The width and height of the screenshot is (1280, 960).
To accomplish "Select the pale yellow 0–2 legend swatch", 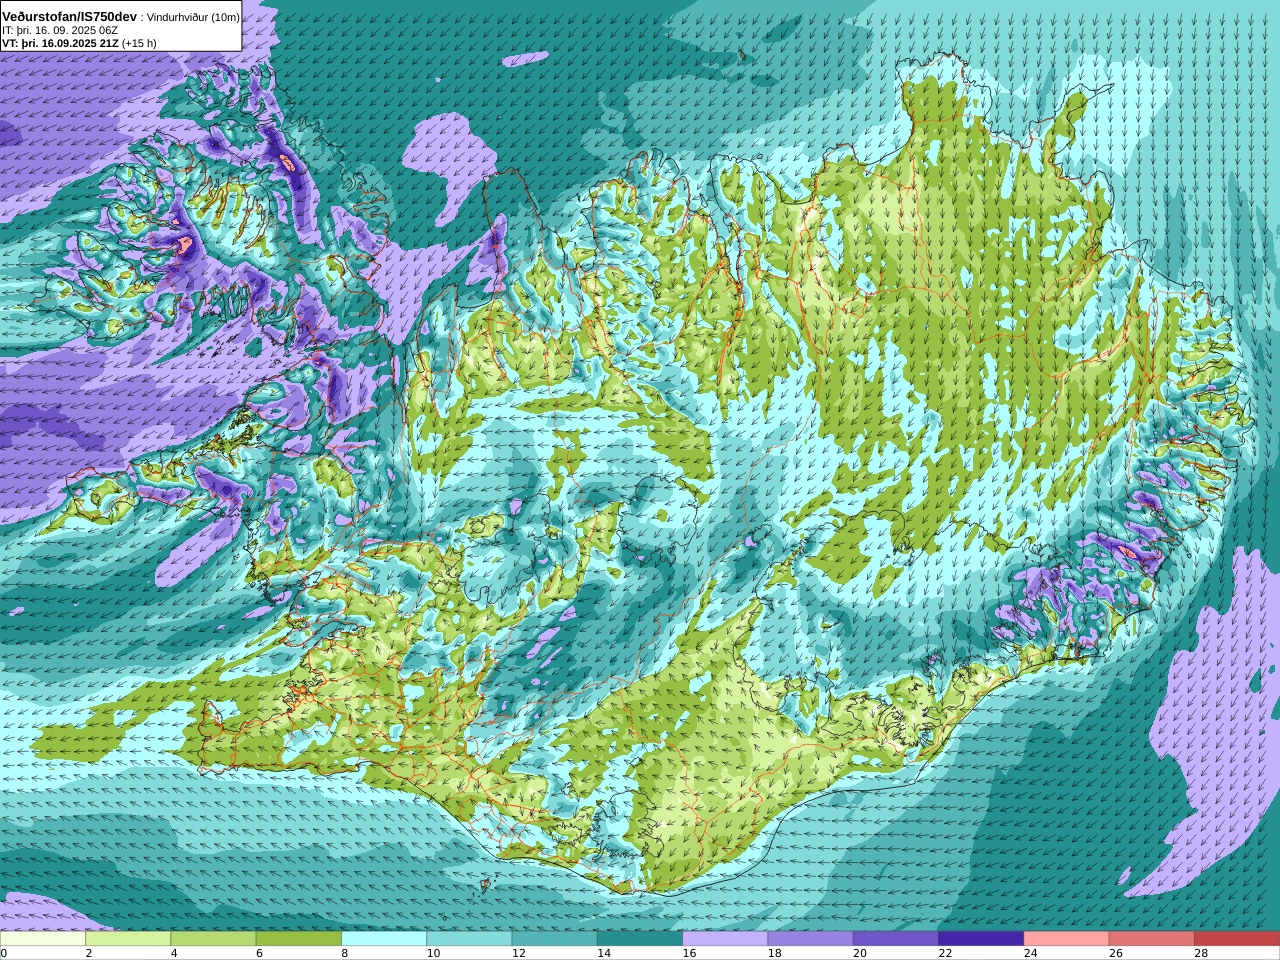I will pyautogui.click(x=43, y=939).
